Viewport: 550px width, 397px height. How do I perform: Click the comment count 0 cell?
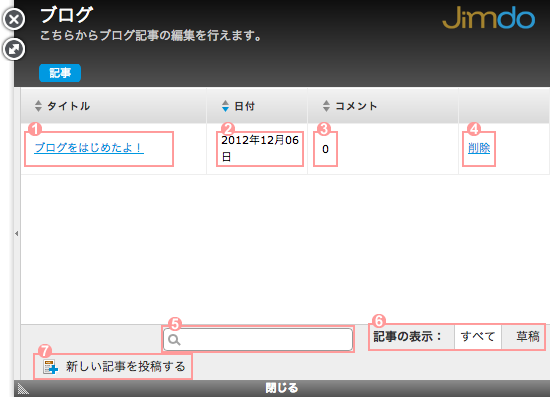pos(325,149)
